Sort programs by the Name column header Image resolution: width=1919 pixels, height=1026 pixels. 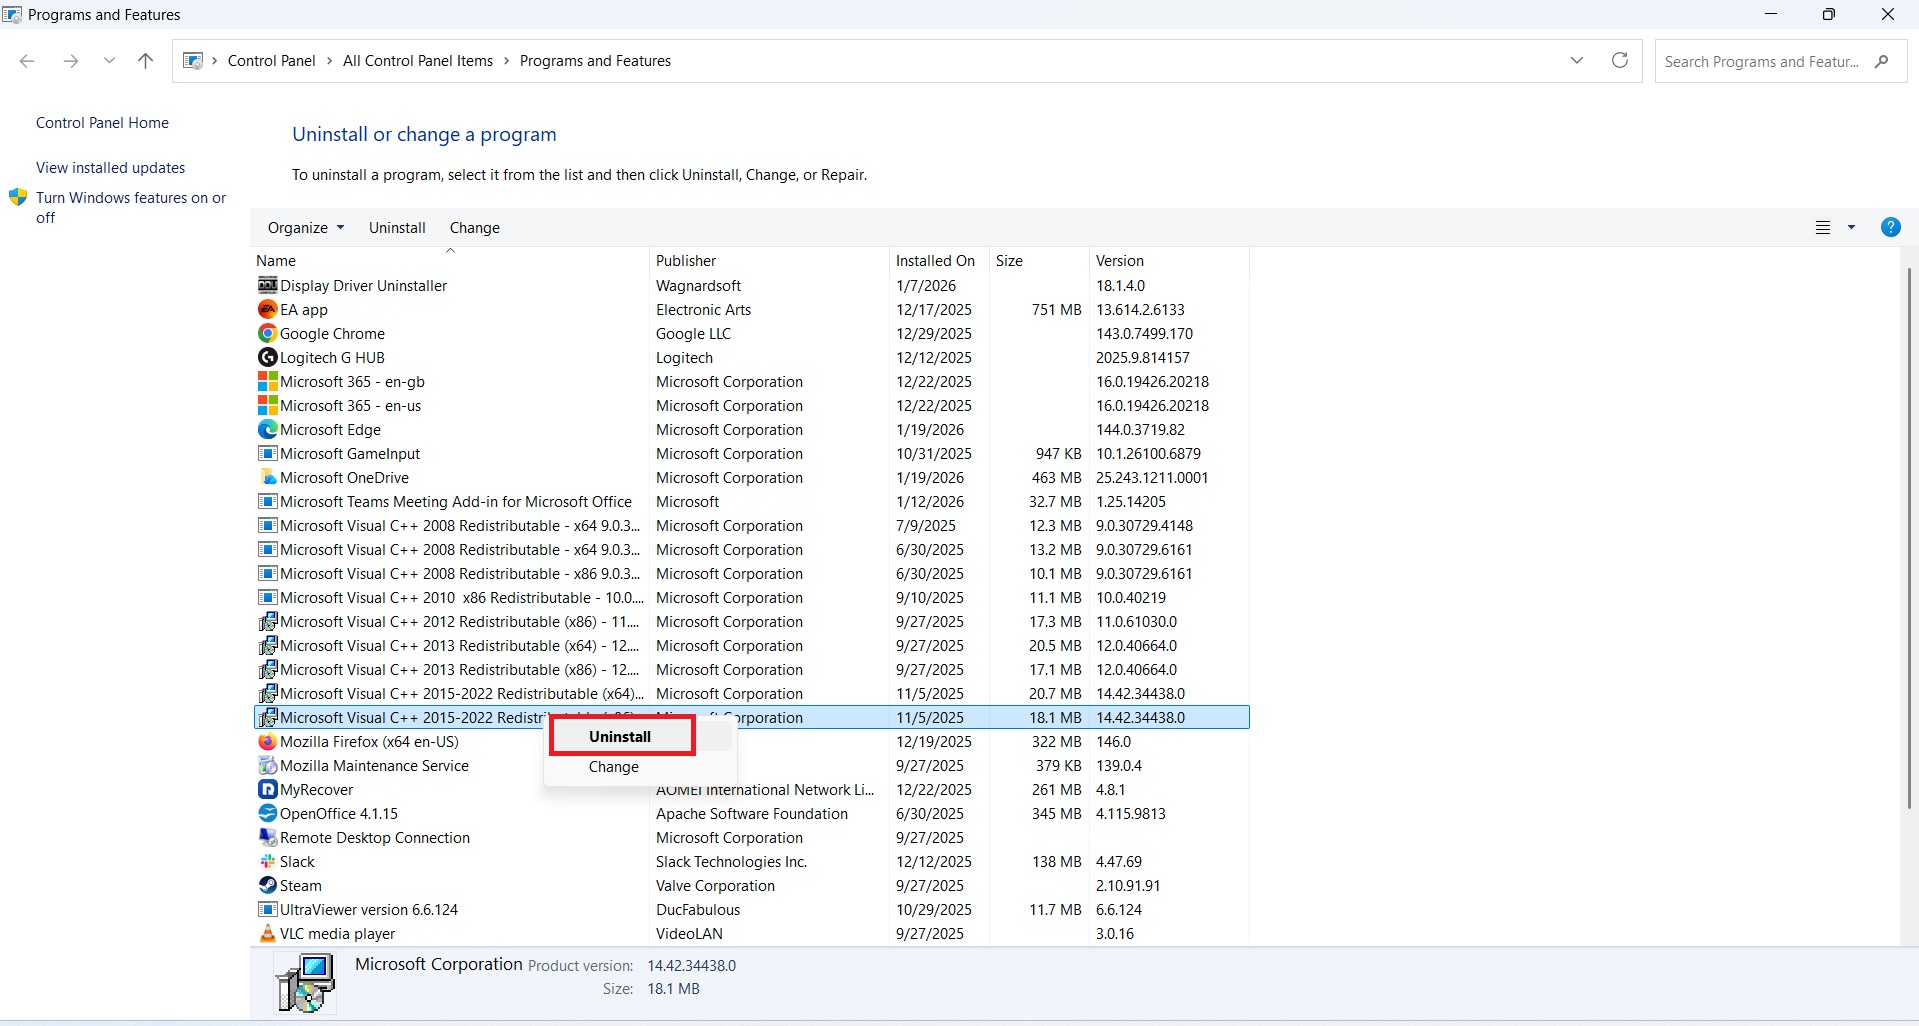(x=276, y=260)
